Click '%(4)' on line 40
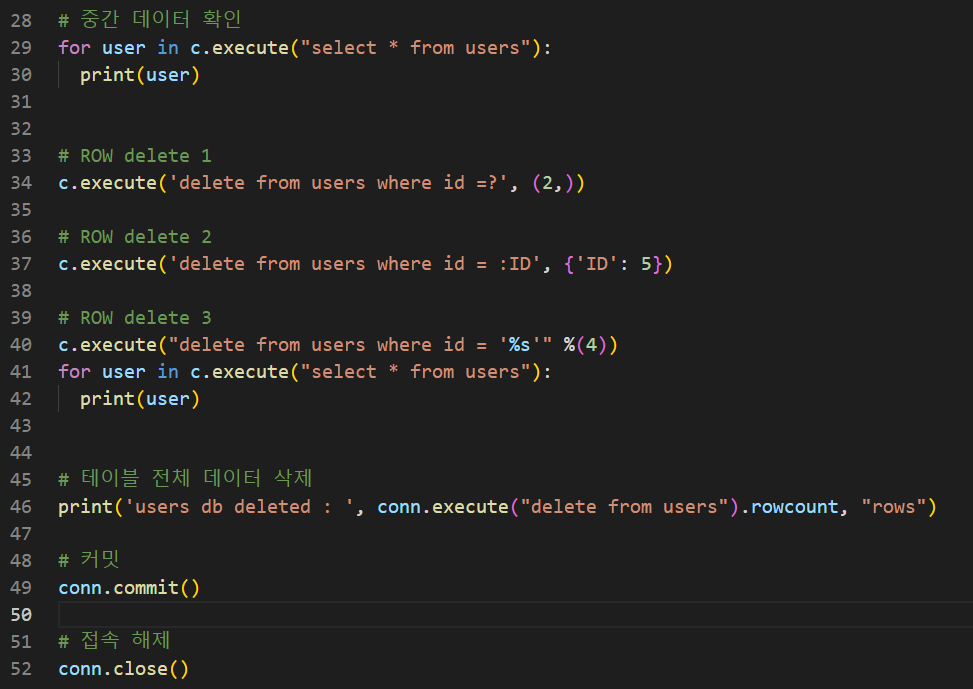Image resolution: width=973 pixels, height=689 pixels. coord(585,344)
